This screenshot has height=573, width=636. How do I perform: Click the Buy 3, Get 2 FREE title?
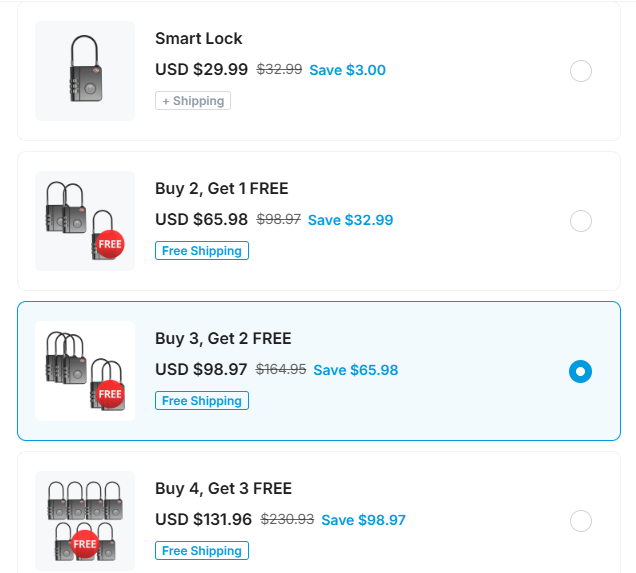point(223,339)
